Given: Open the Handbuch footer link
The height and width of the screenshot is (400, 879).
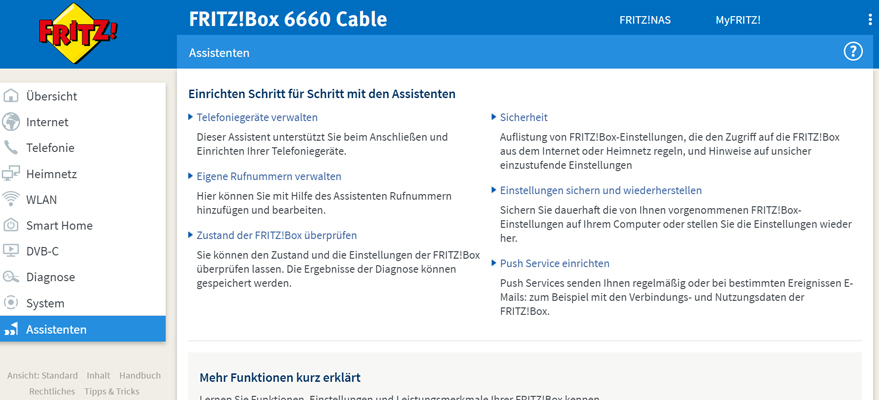Looking at the screenshot, I should coord(140,375).
